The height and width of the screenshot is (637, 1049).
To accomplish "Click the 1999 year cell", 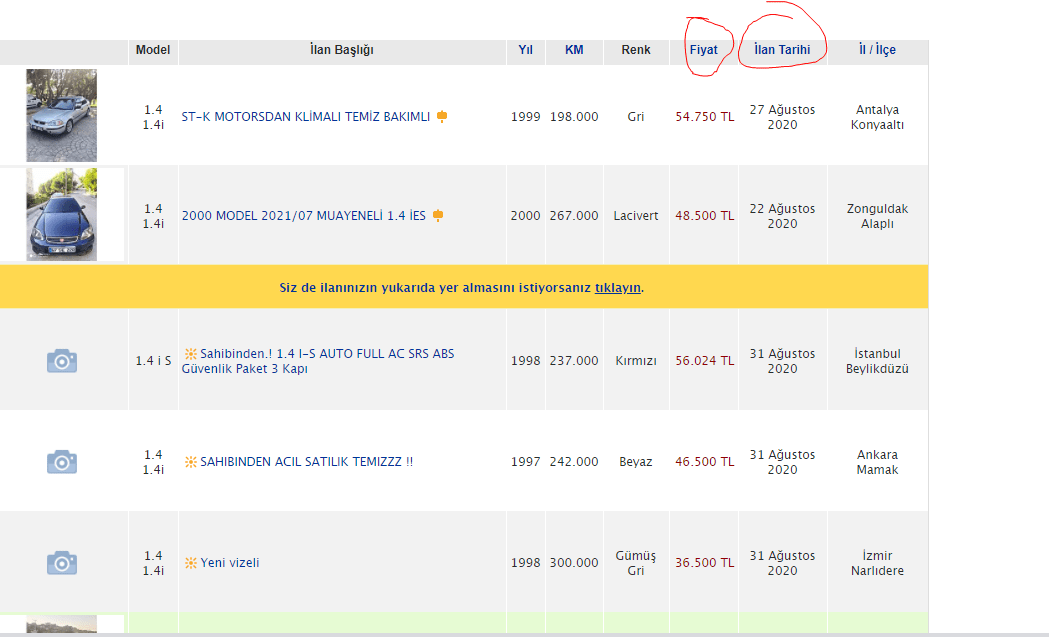I will coord(525,116).
